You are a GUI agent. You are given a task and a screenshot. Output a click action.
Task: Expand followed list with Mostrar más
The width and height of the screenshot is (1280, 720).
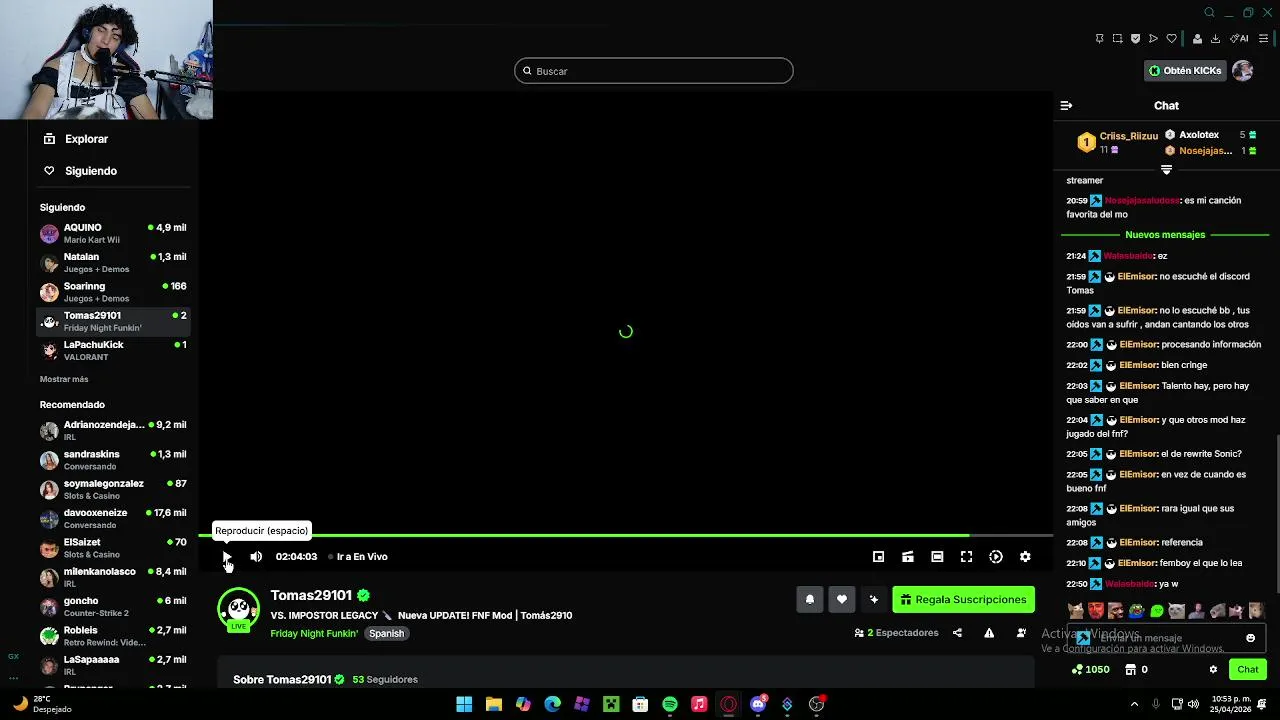[64, 380]
